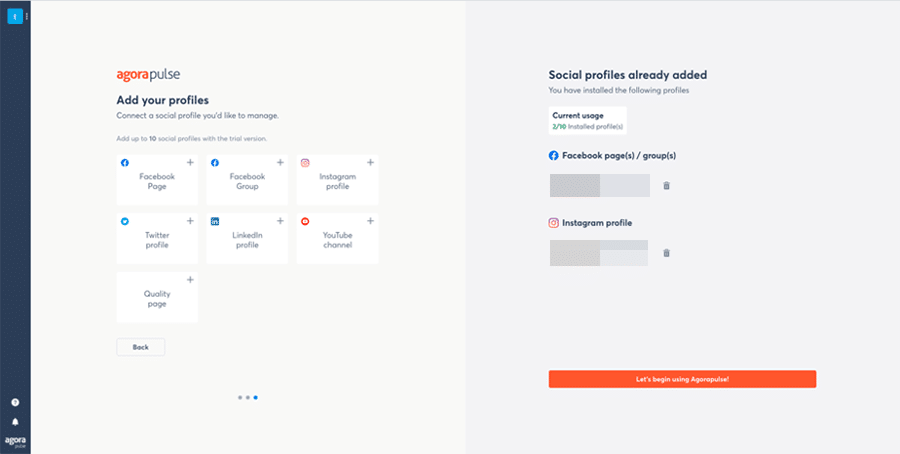The image size is (900, 454).
Task: Click the Agorapulse logo at sidebar bottom
Action: (x=15, y=441)
